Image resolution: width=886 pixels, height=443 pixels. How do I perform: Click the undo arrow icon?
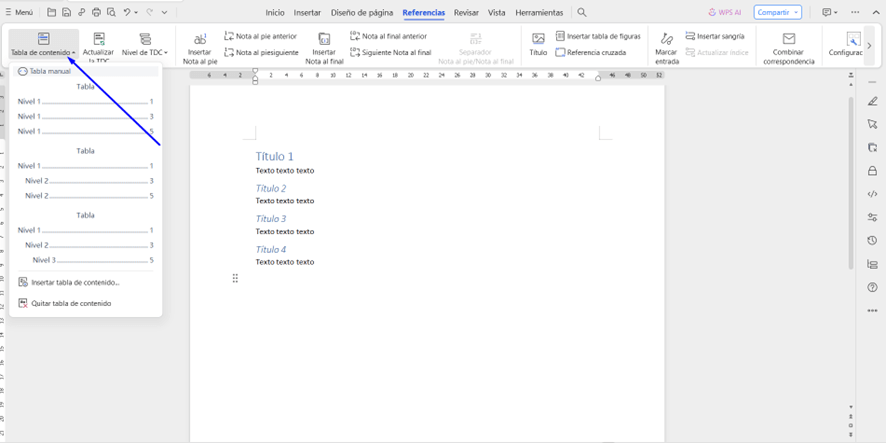click(127, 12)
